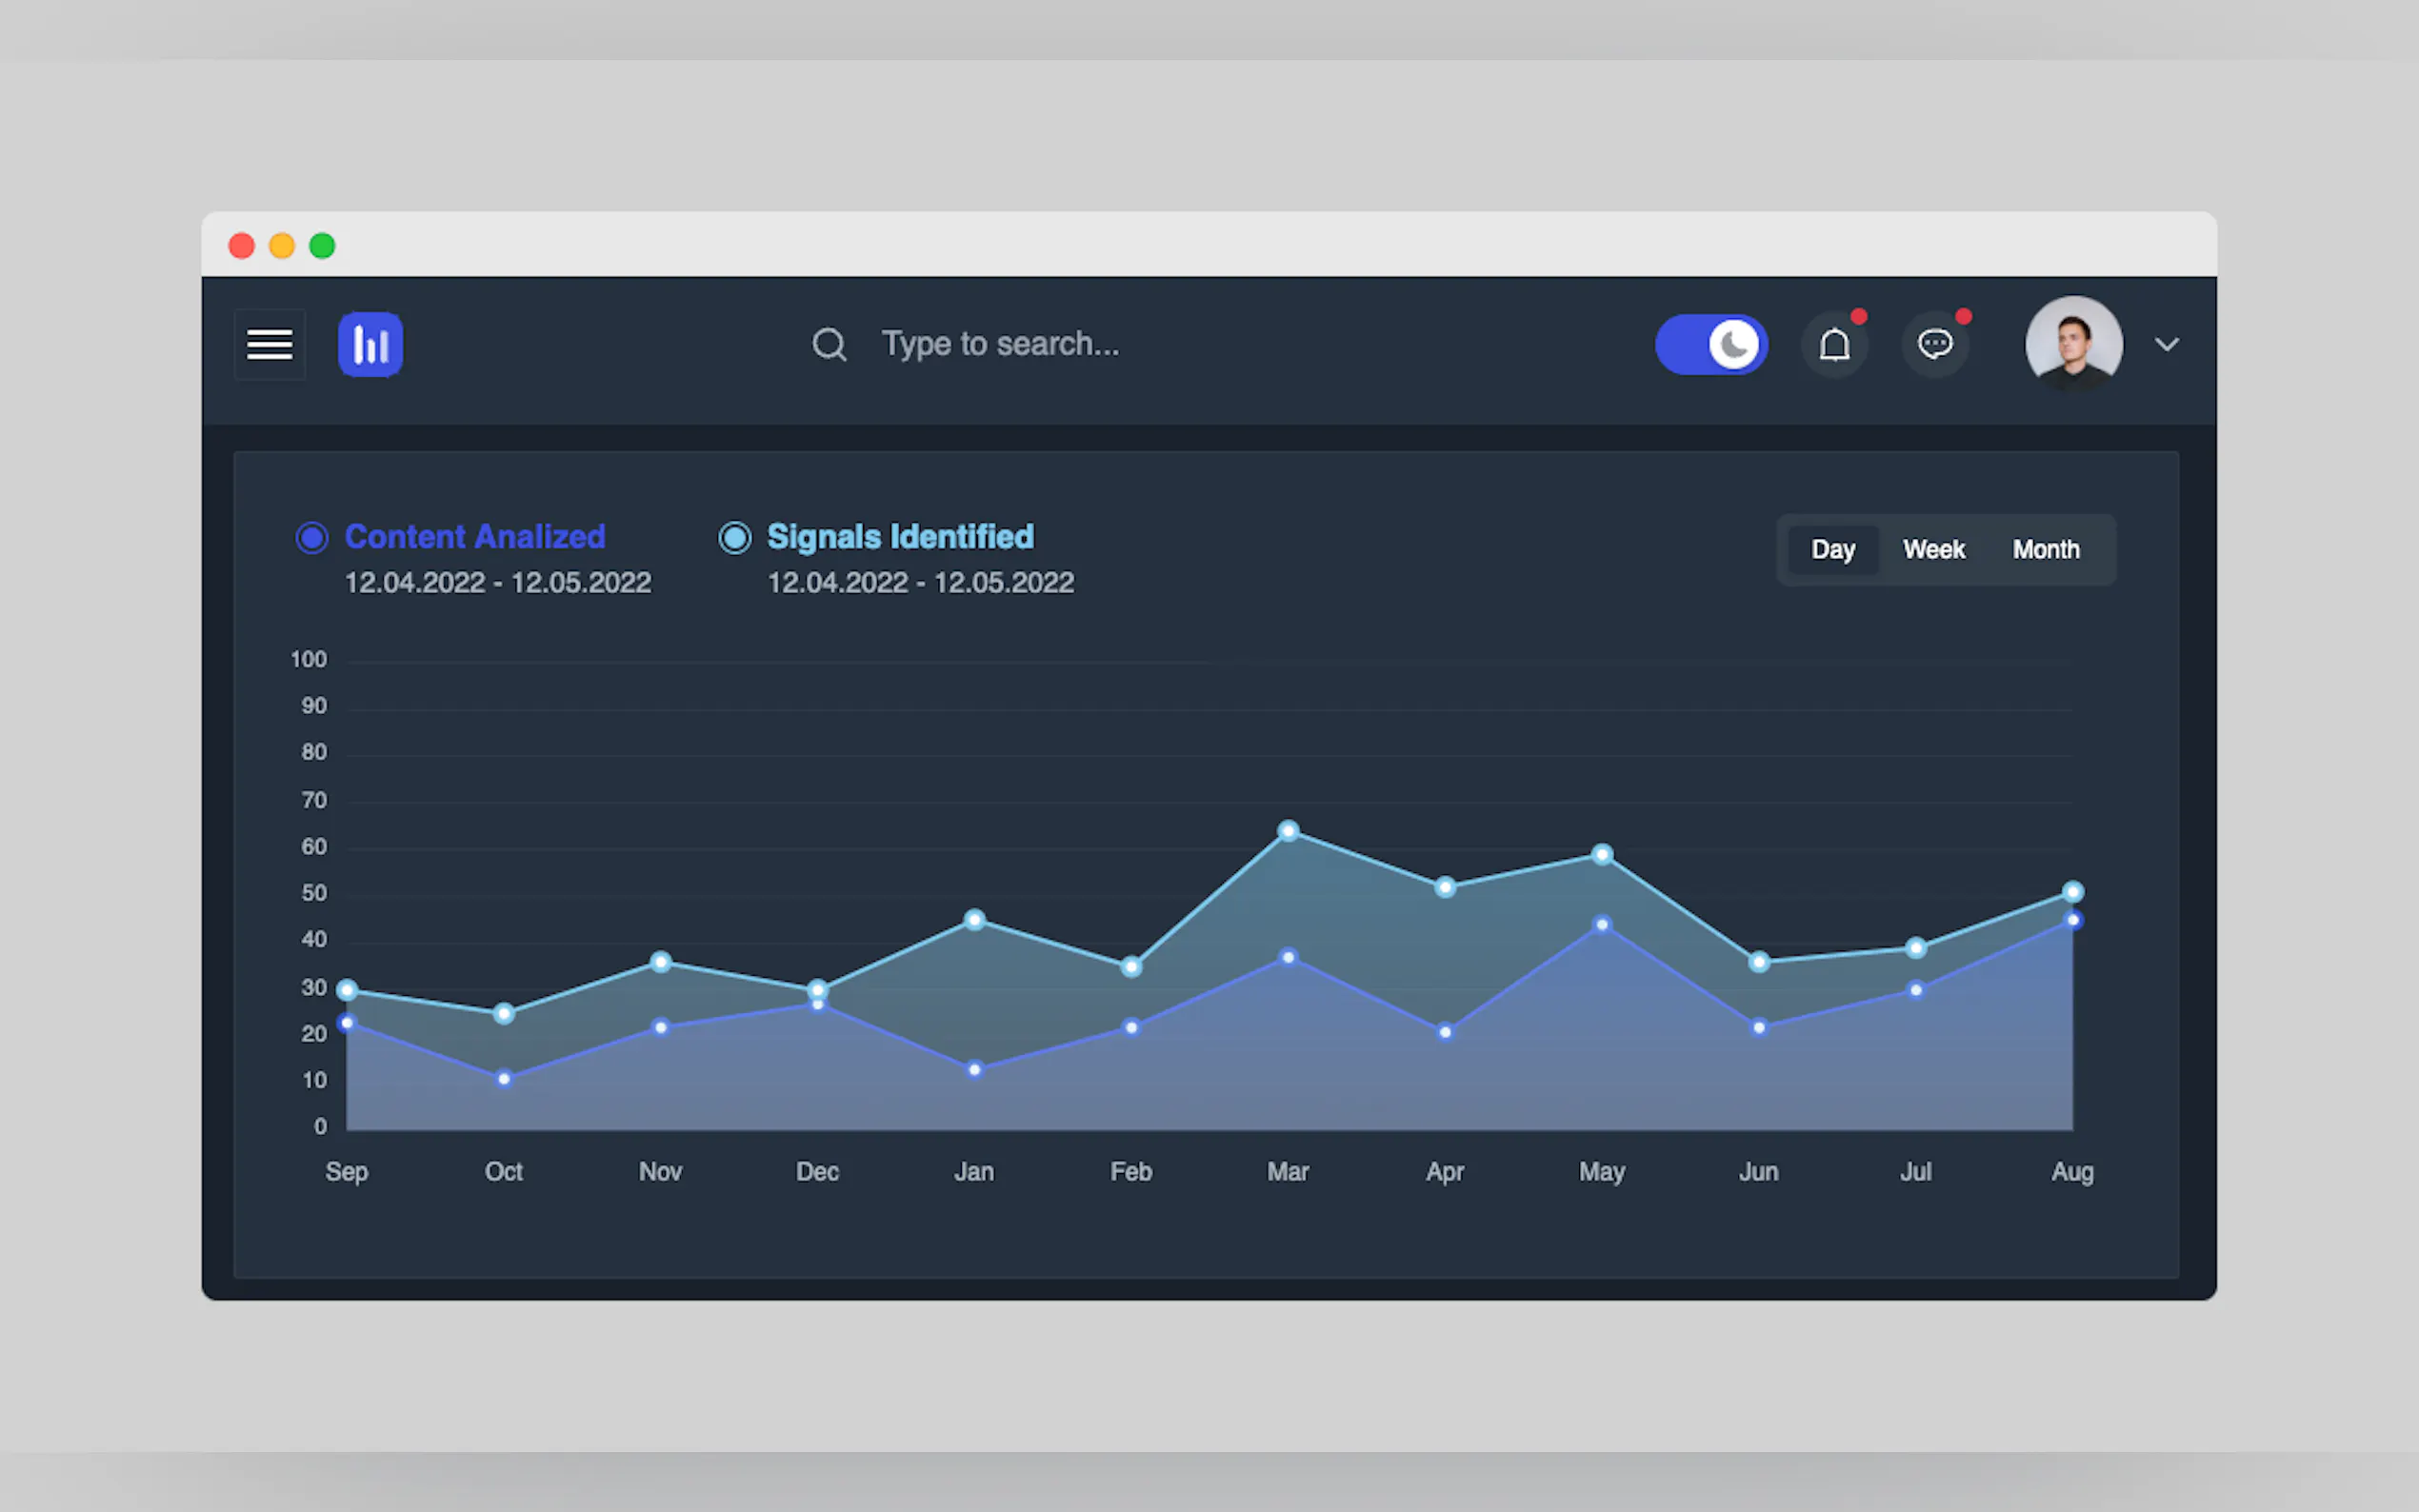This screenshot has width=2419, height=1512.
Task: Click the search magnifier icon
Action: (828, 344)
